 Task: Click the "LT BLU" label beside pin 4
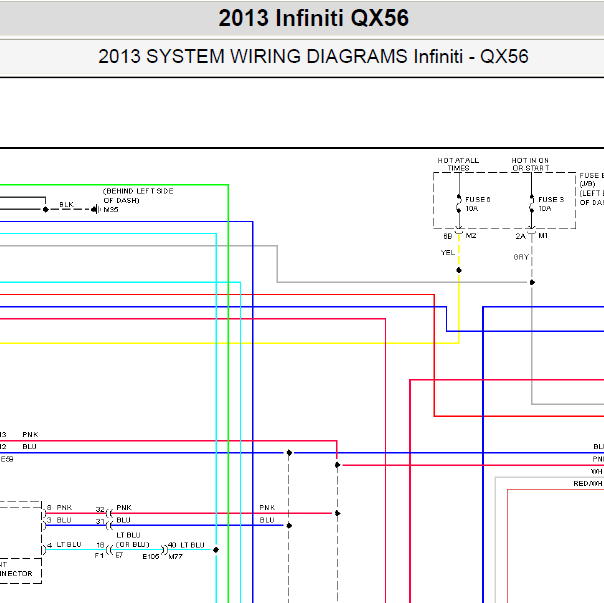click(x=69, y=544)
